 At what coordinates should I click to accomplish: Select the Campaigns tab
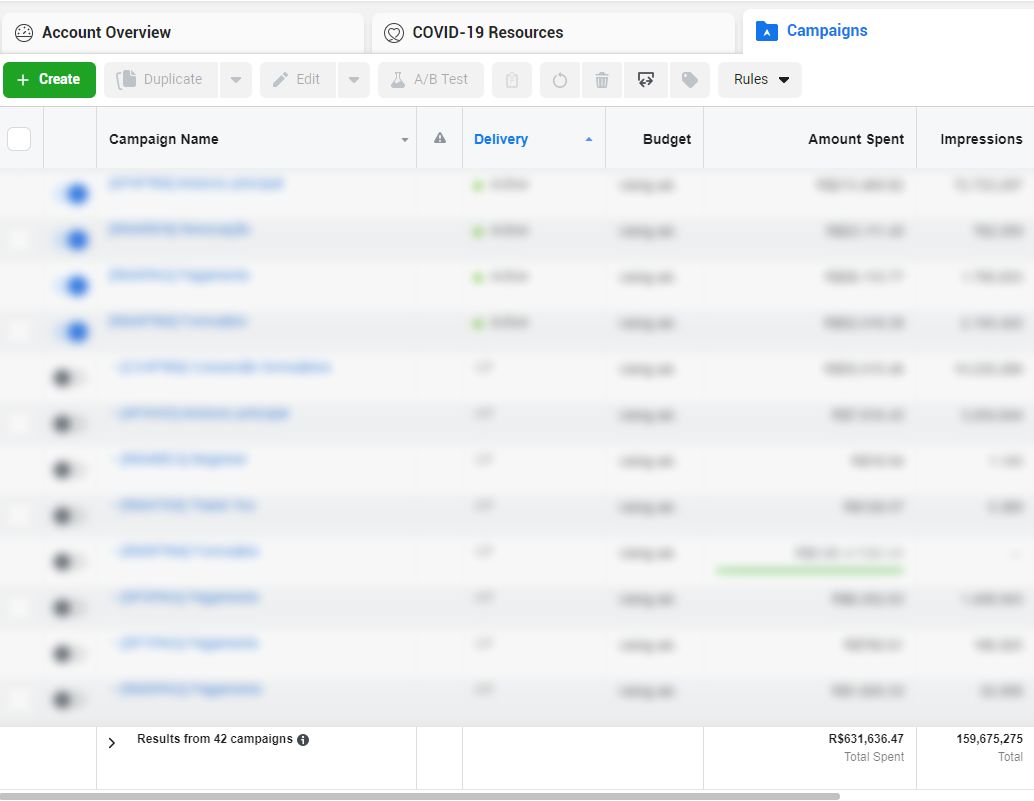point(888,31)
